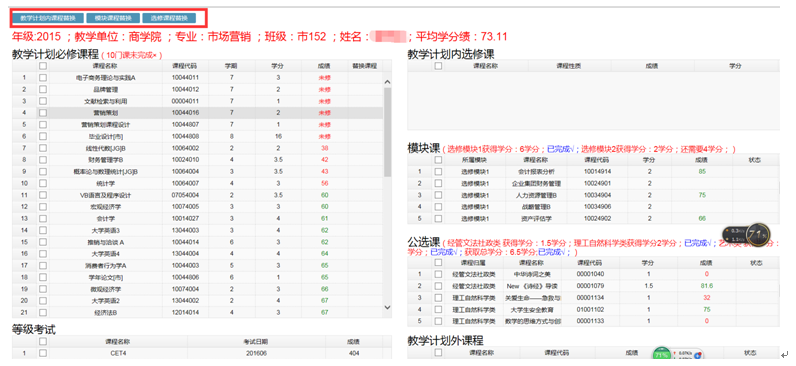This screenshot has height=366, width=796.
Task: Click 考试日期 column header in 等级考试 table
Action: (x=256, y=341)
